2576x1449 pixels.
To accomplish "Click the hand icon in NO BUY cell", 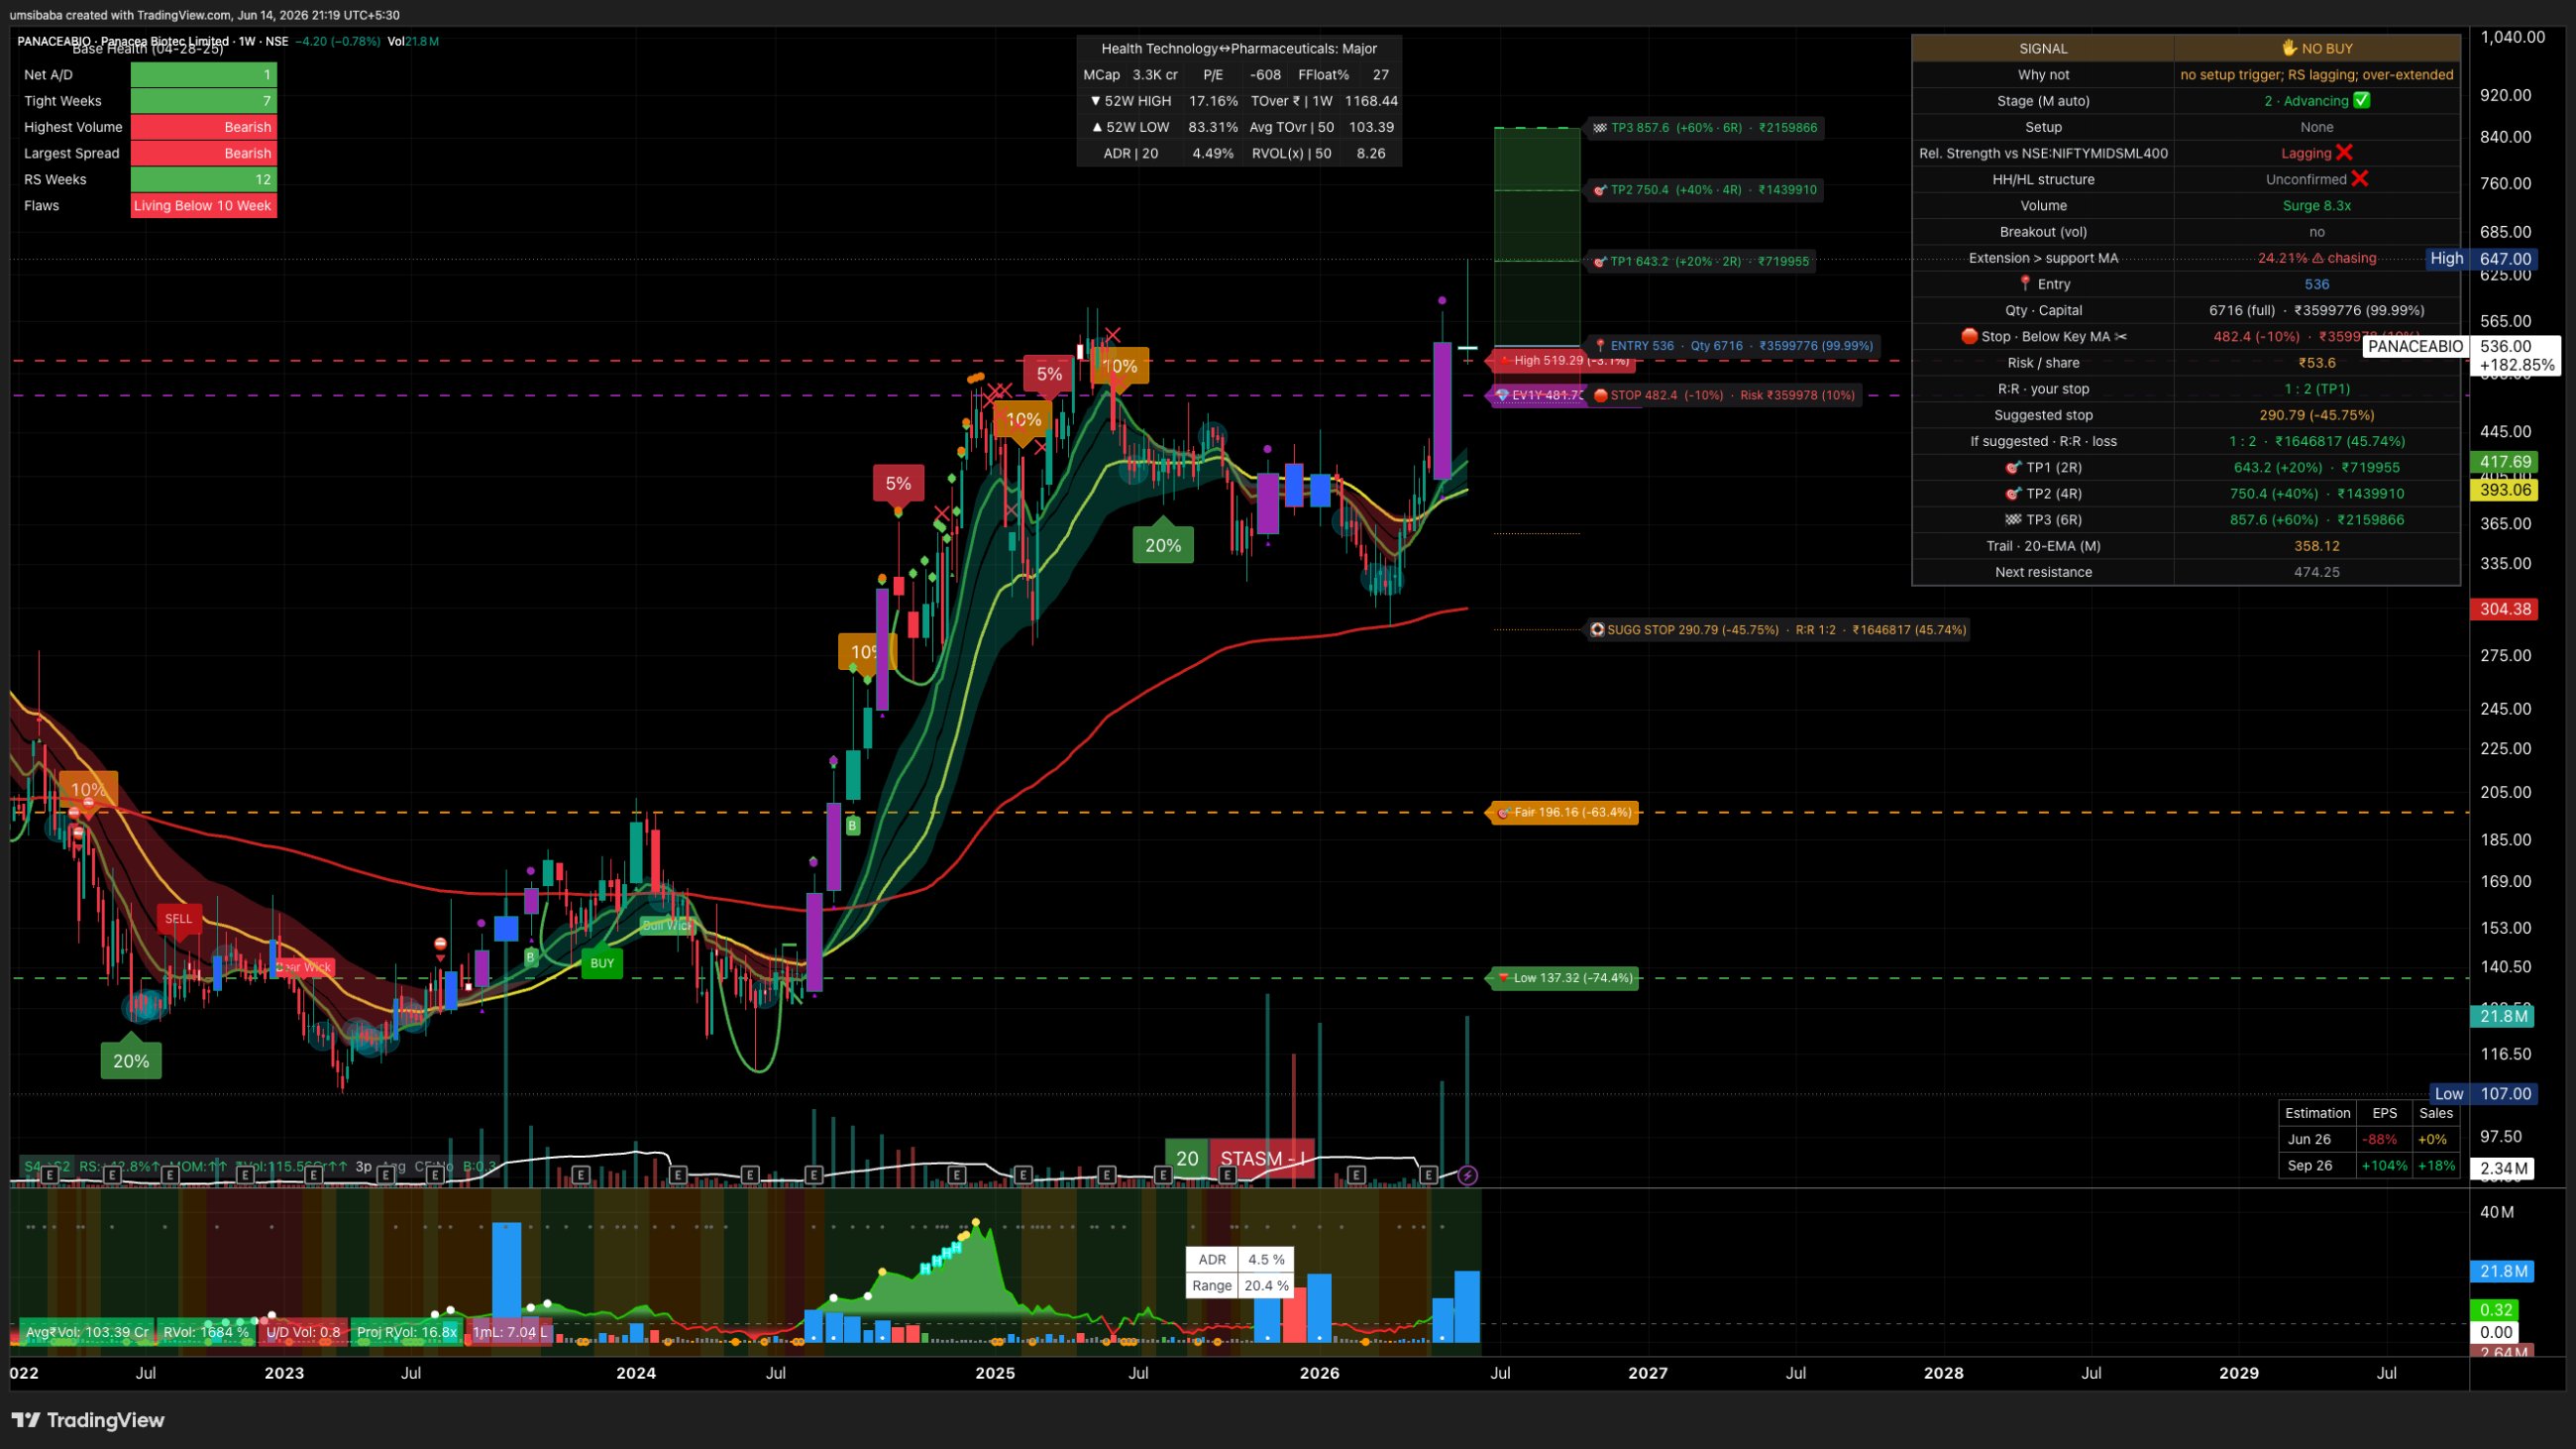I will 2288,48.
